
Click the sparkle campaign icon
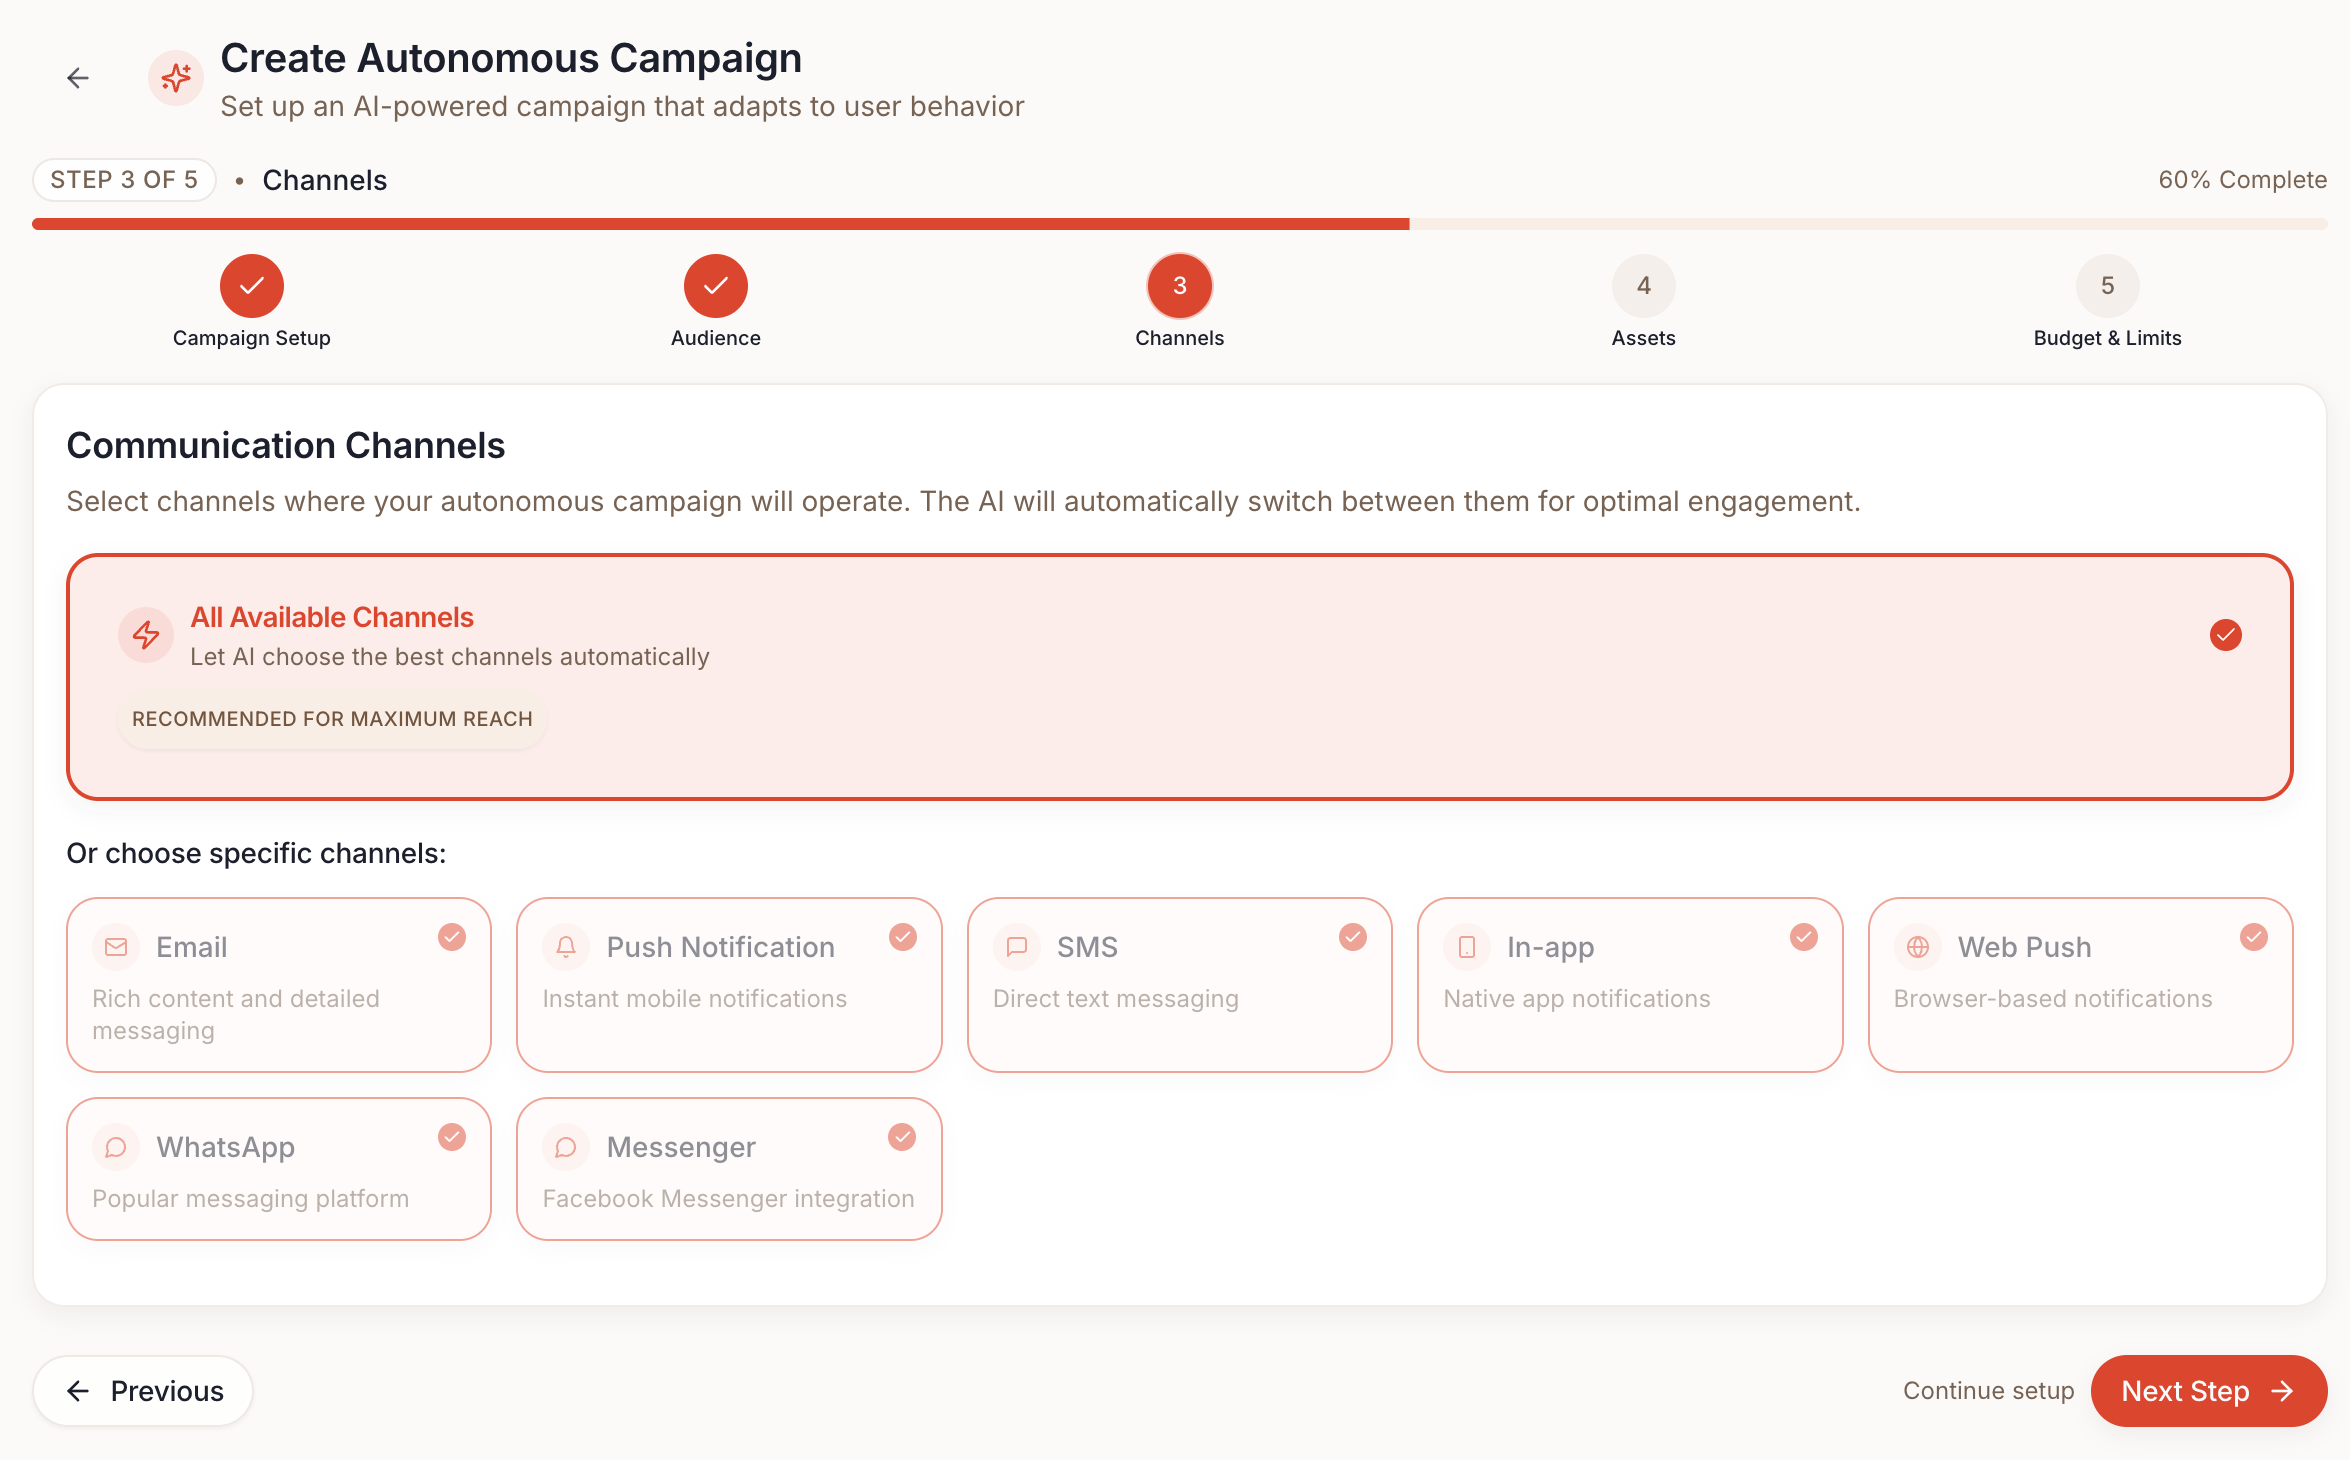pyautogui.click(x=176, y=78)
